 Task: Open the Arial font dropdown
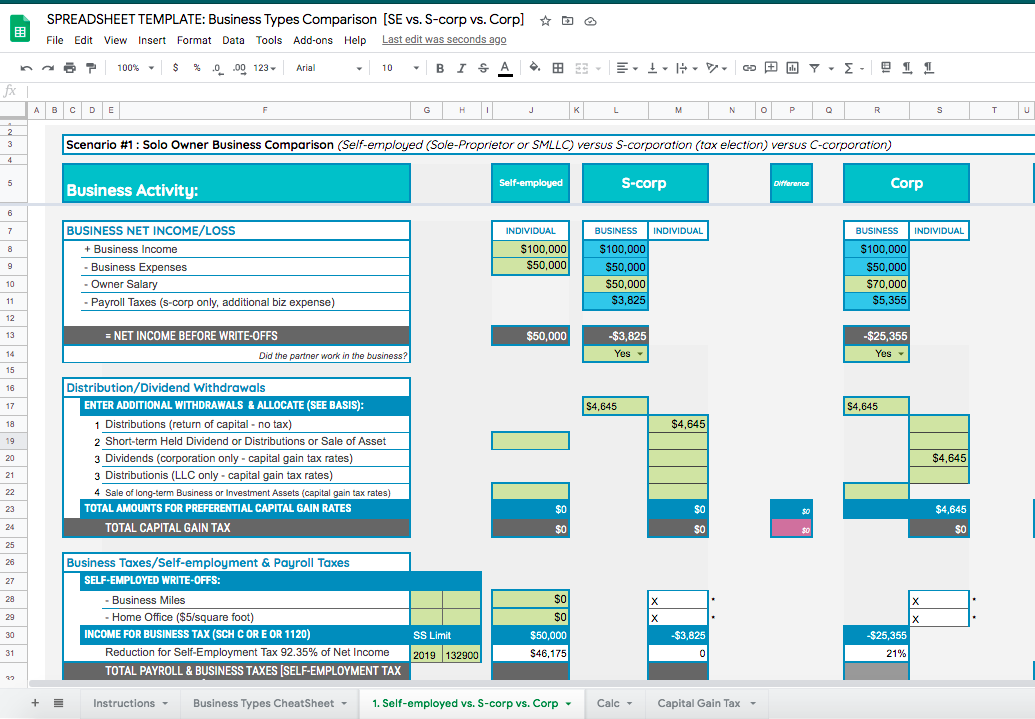pyautogui.click(x=330, y=68)
